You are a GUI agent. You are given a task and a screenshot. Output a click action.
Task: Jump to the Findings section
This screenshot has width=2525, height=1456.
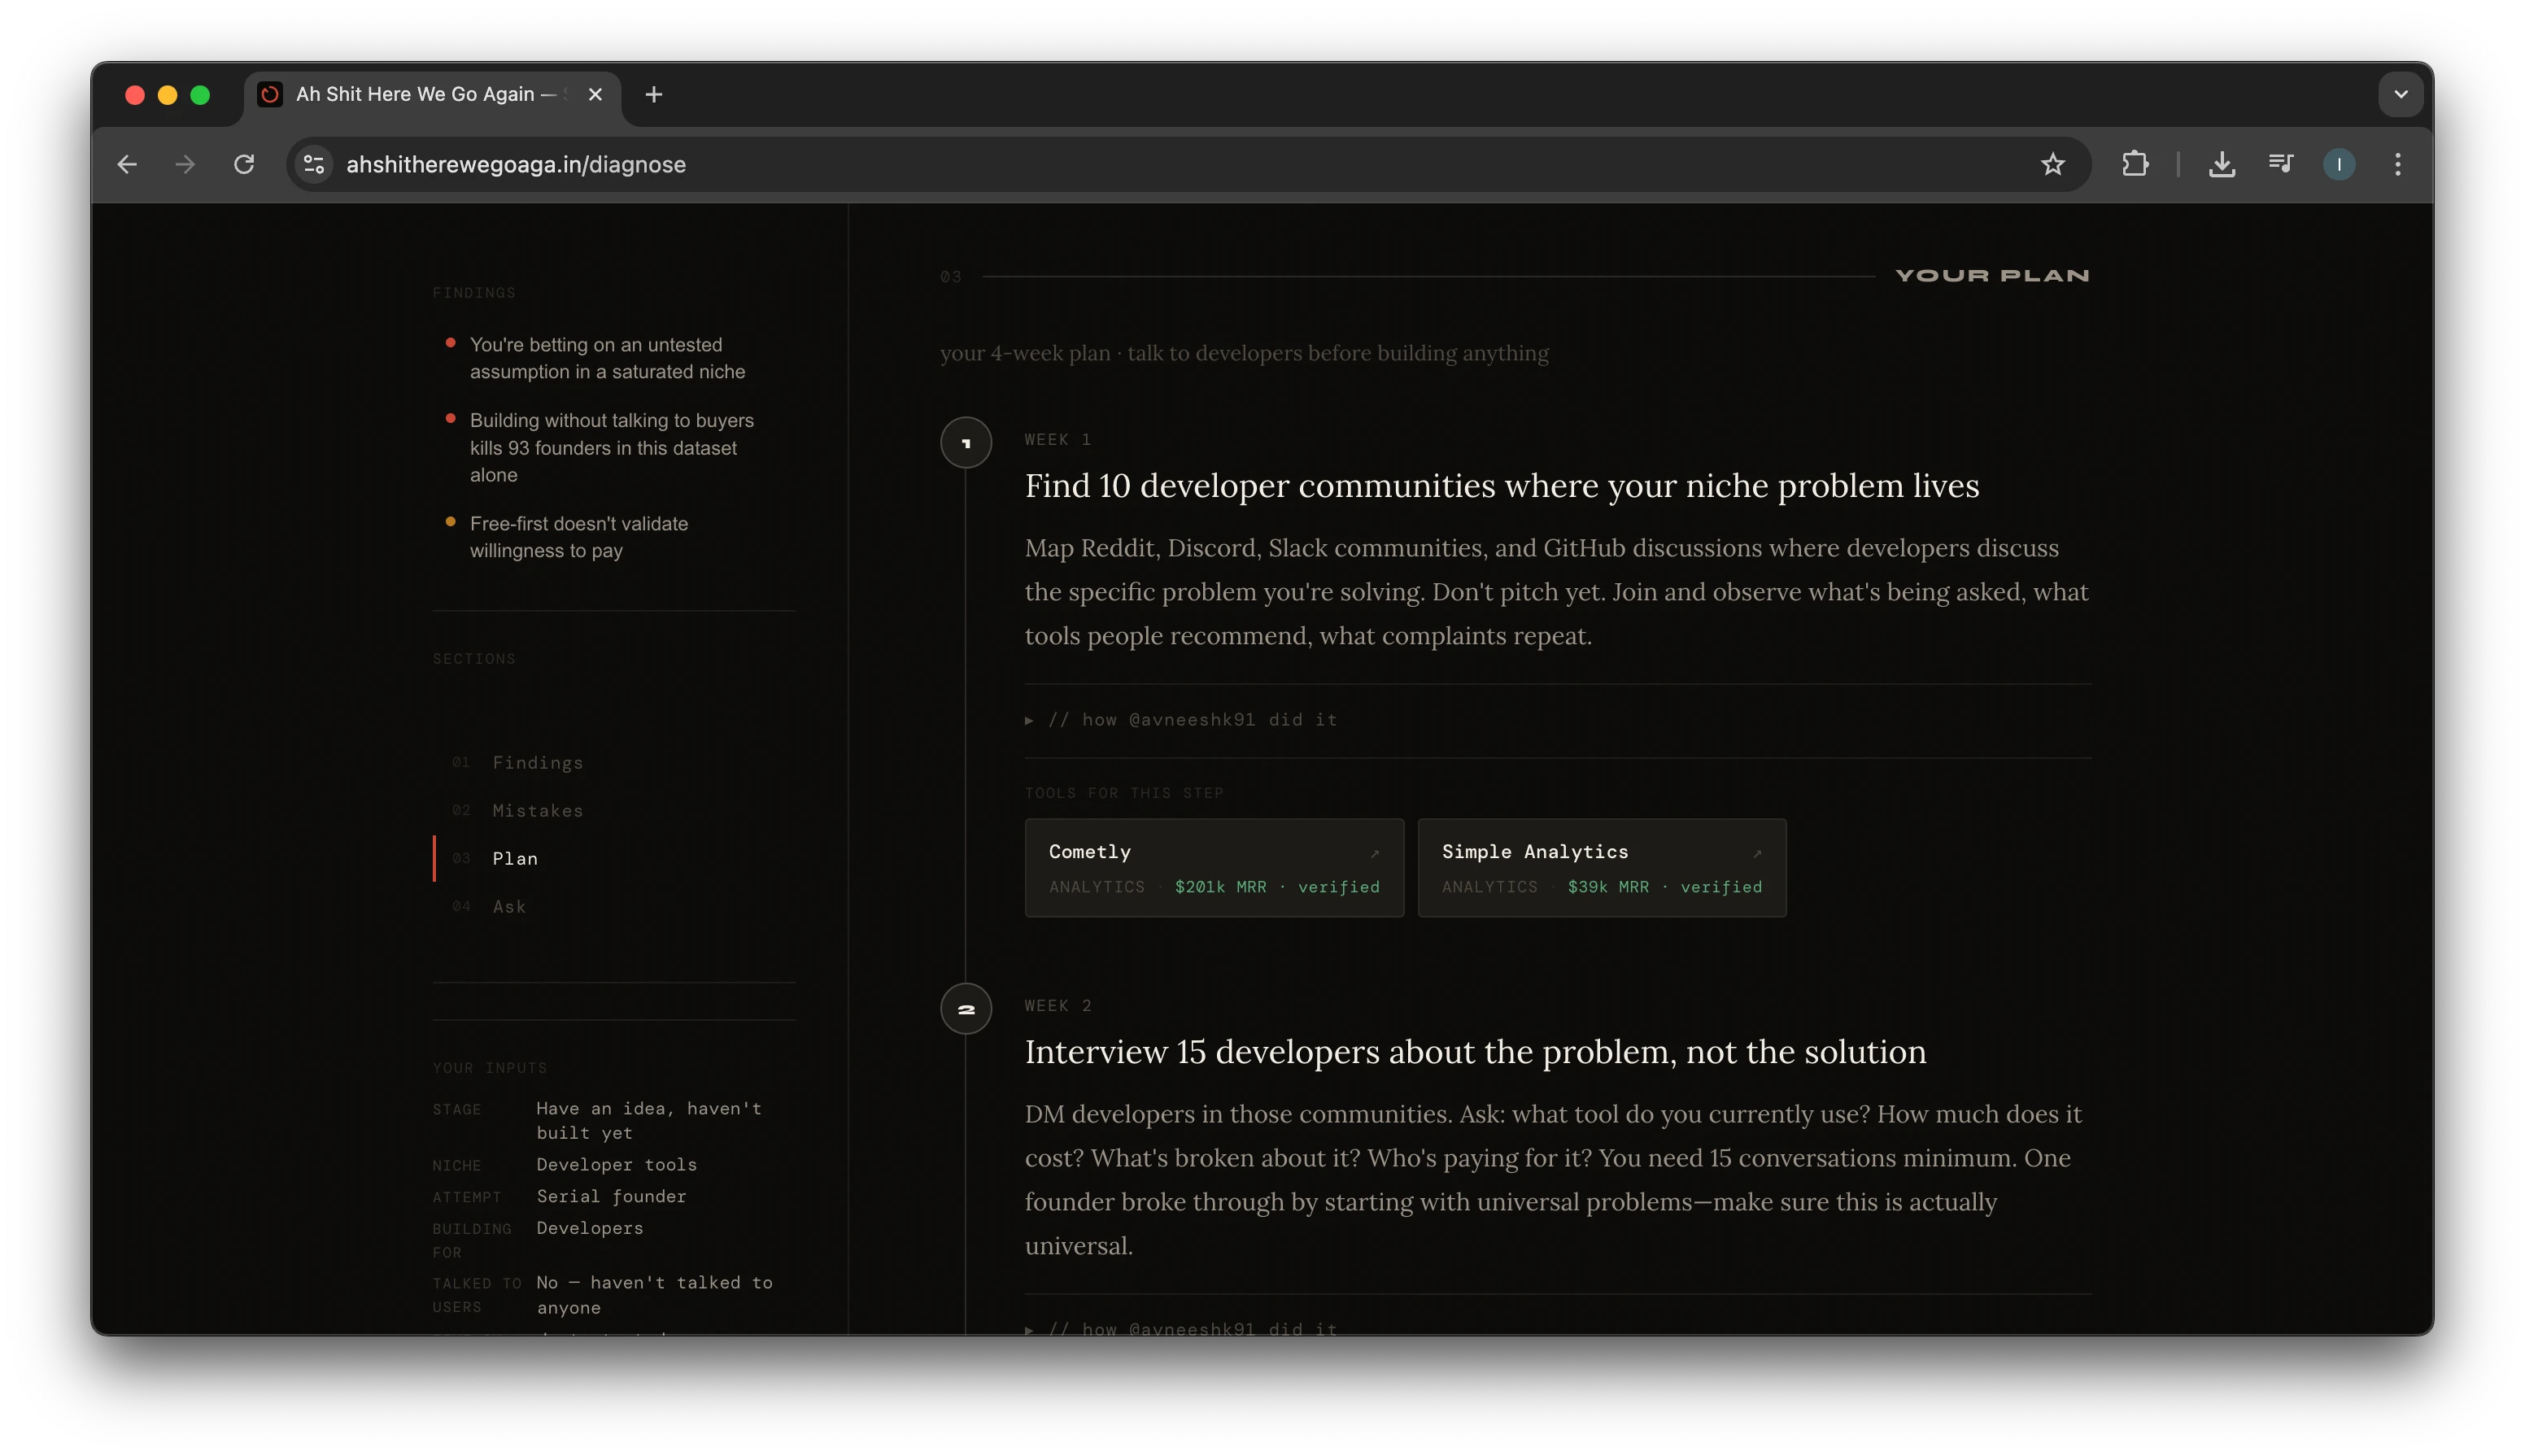pos(537,763)
